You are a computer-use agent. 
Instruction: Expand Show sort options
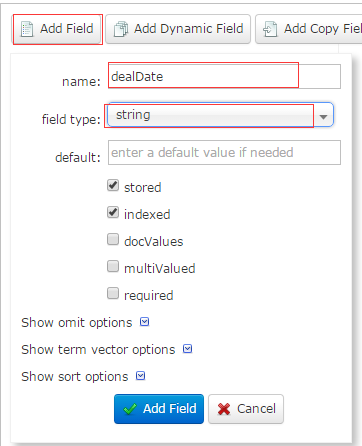(x=83, y=377)
